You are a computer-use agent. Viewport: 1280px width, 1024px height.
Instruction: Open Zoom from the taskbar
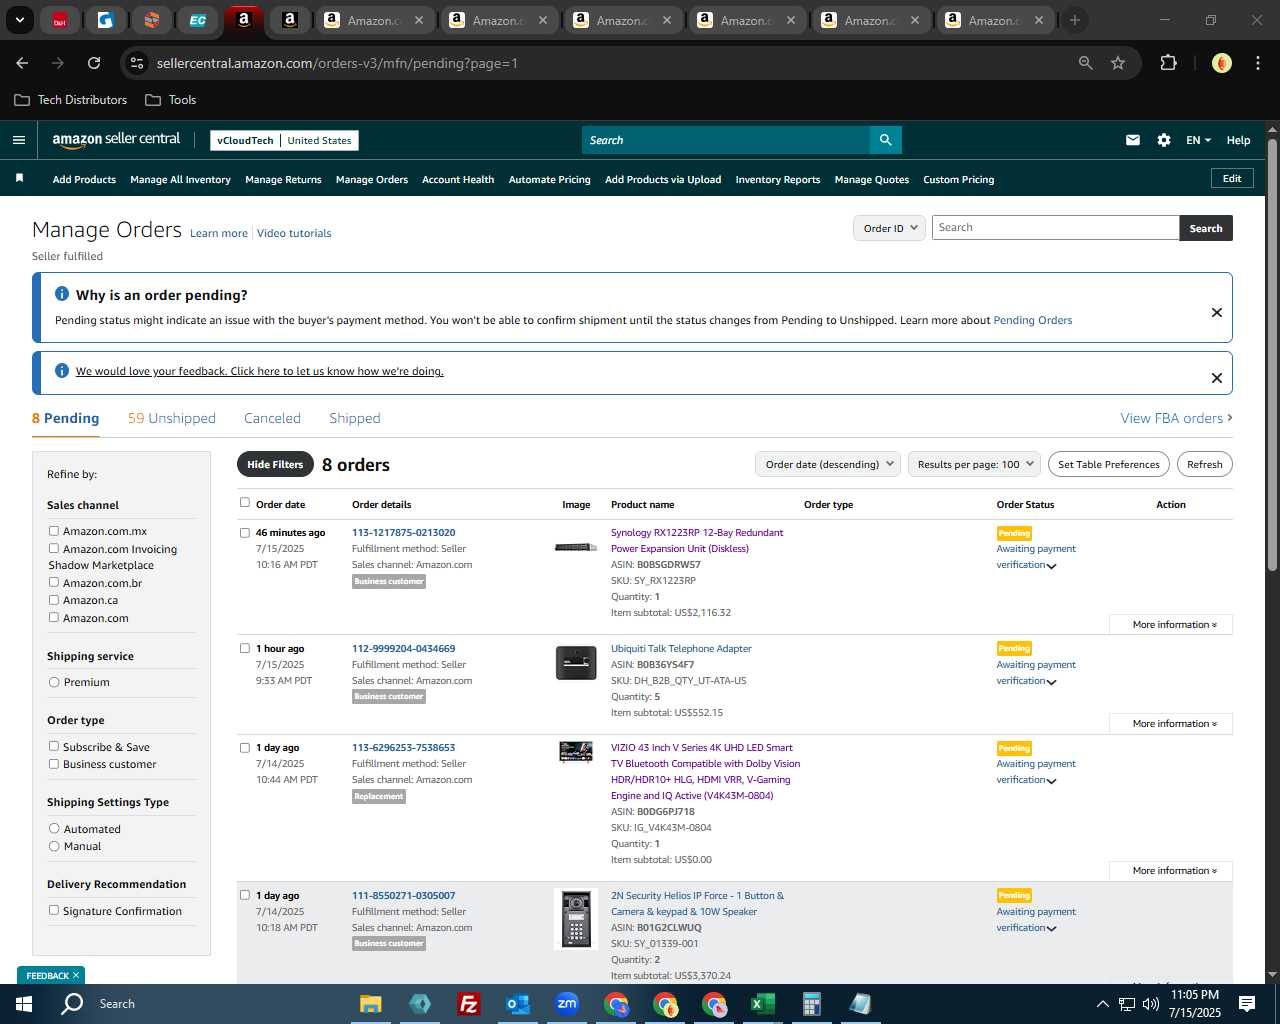tap(566, 1004)
